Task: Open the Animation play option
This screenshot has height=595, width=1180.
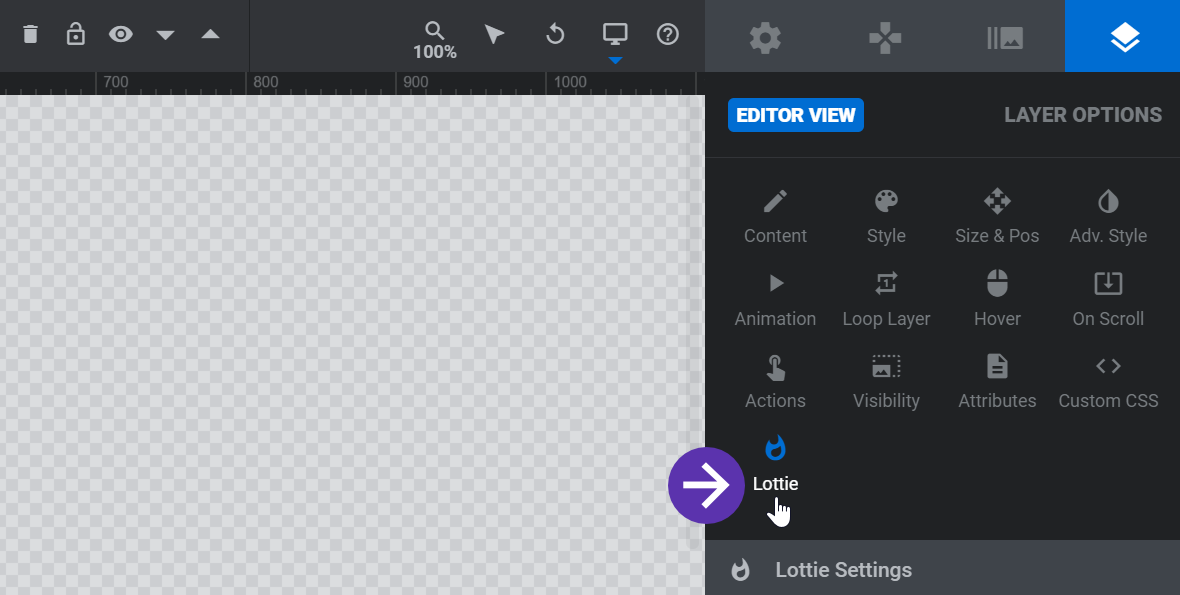Action: 775,299
